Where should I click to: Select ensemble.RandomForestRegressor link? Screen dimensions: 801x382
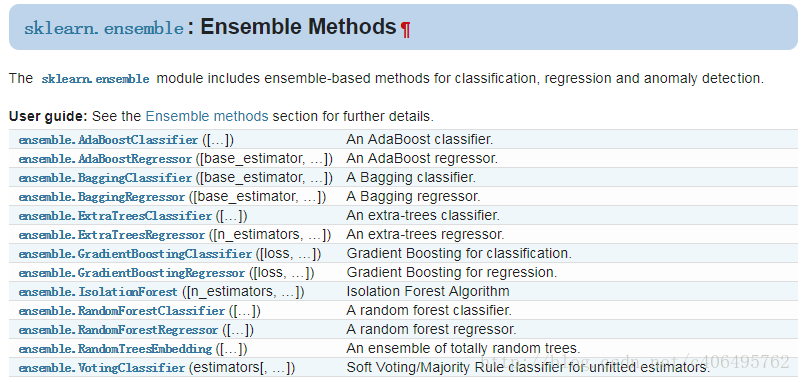119,329
